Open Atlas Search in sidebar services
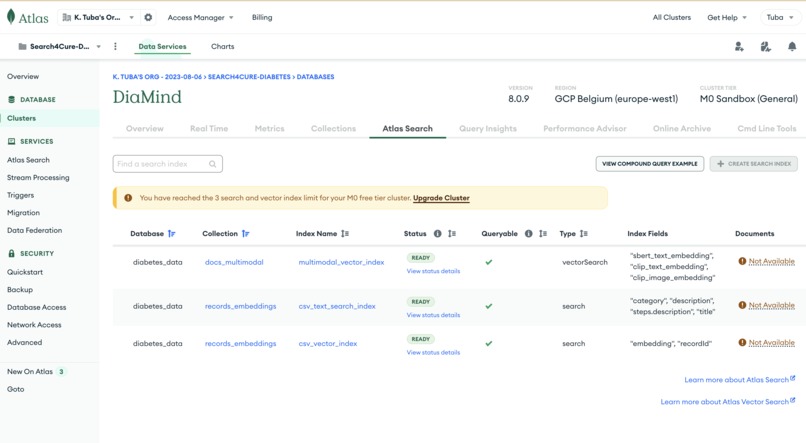806x443 pixels. coord(28,160)
